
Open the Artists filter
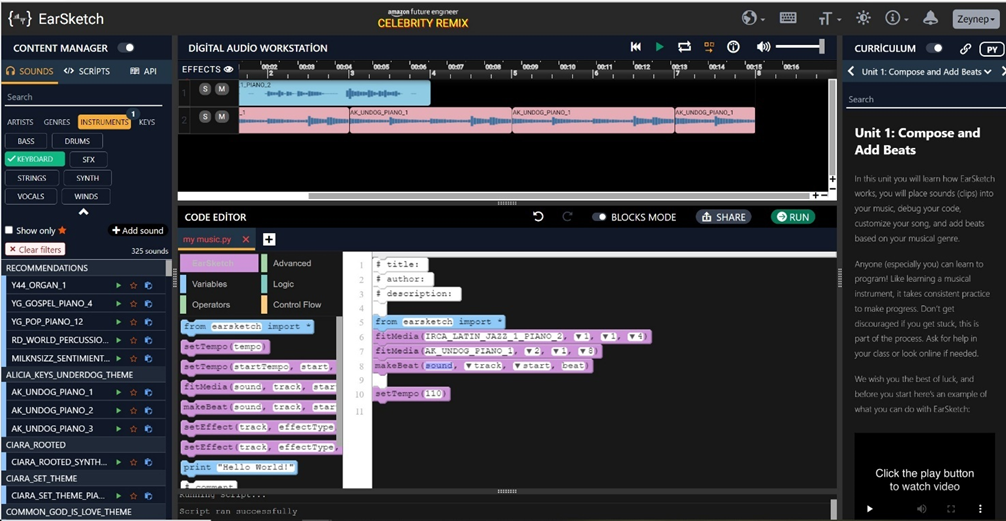click(21, 122)
